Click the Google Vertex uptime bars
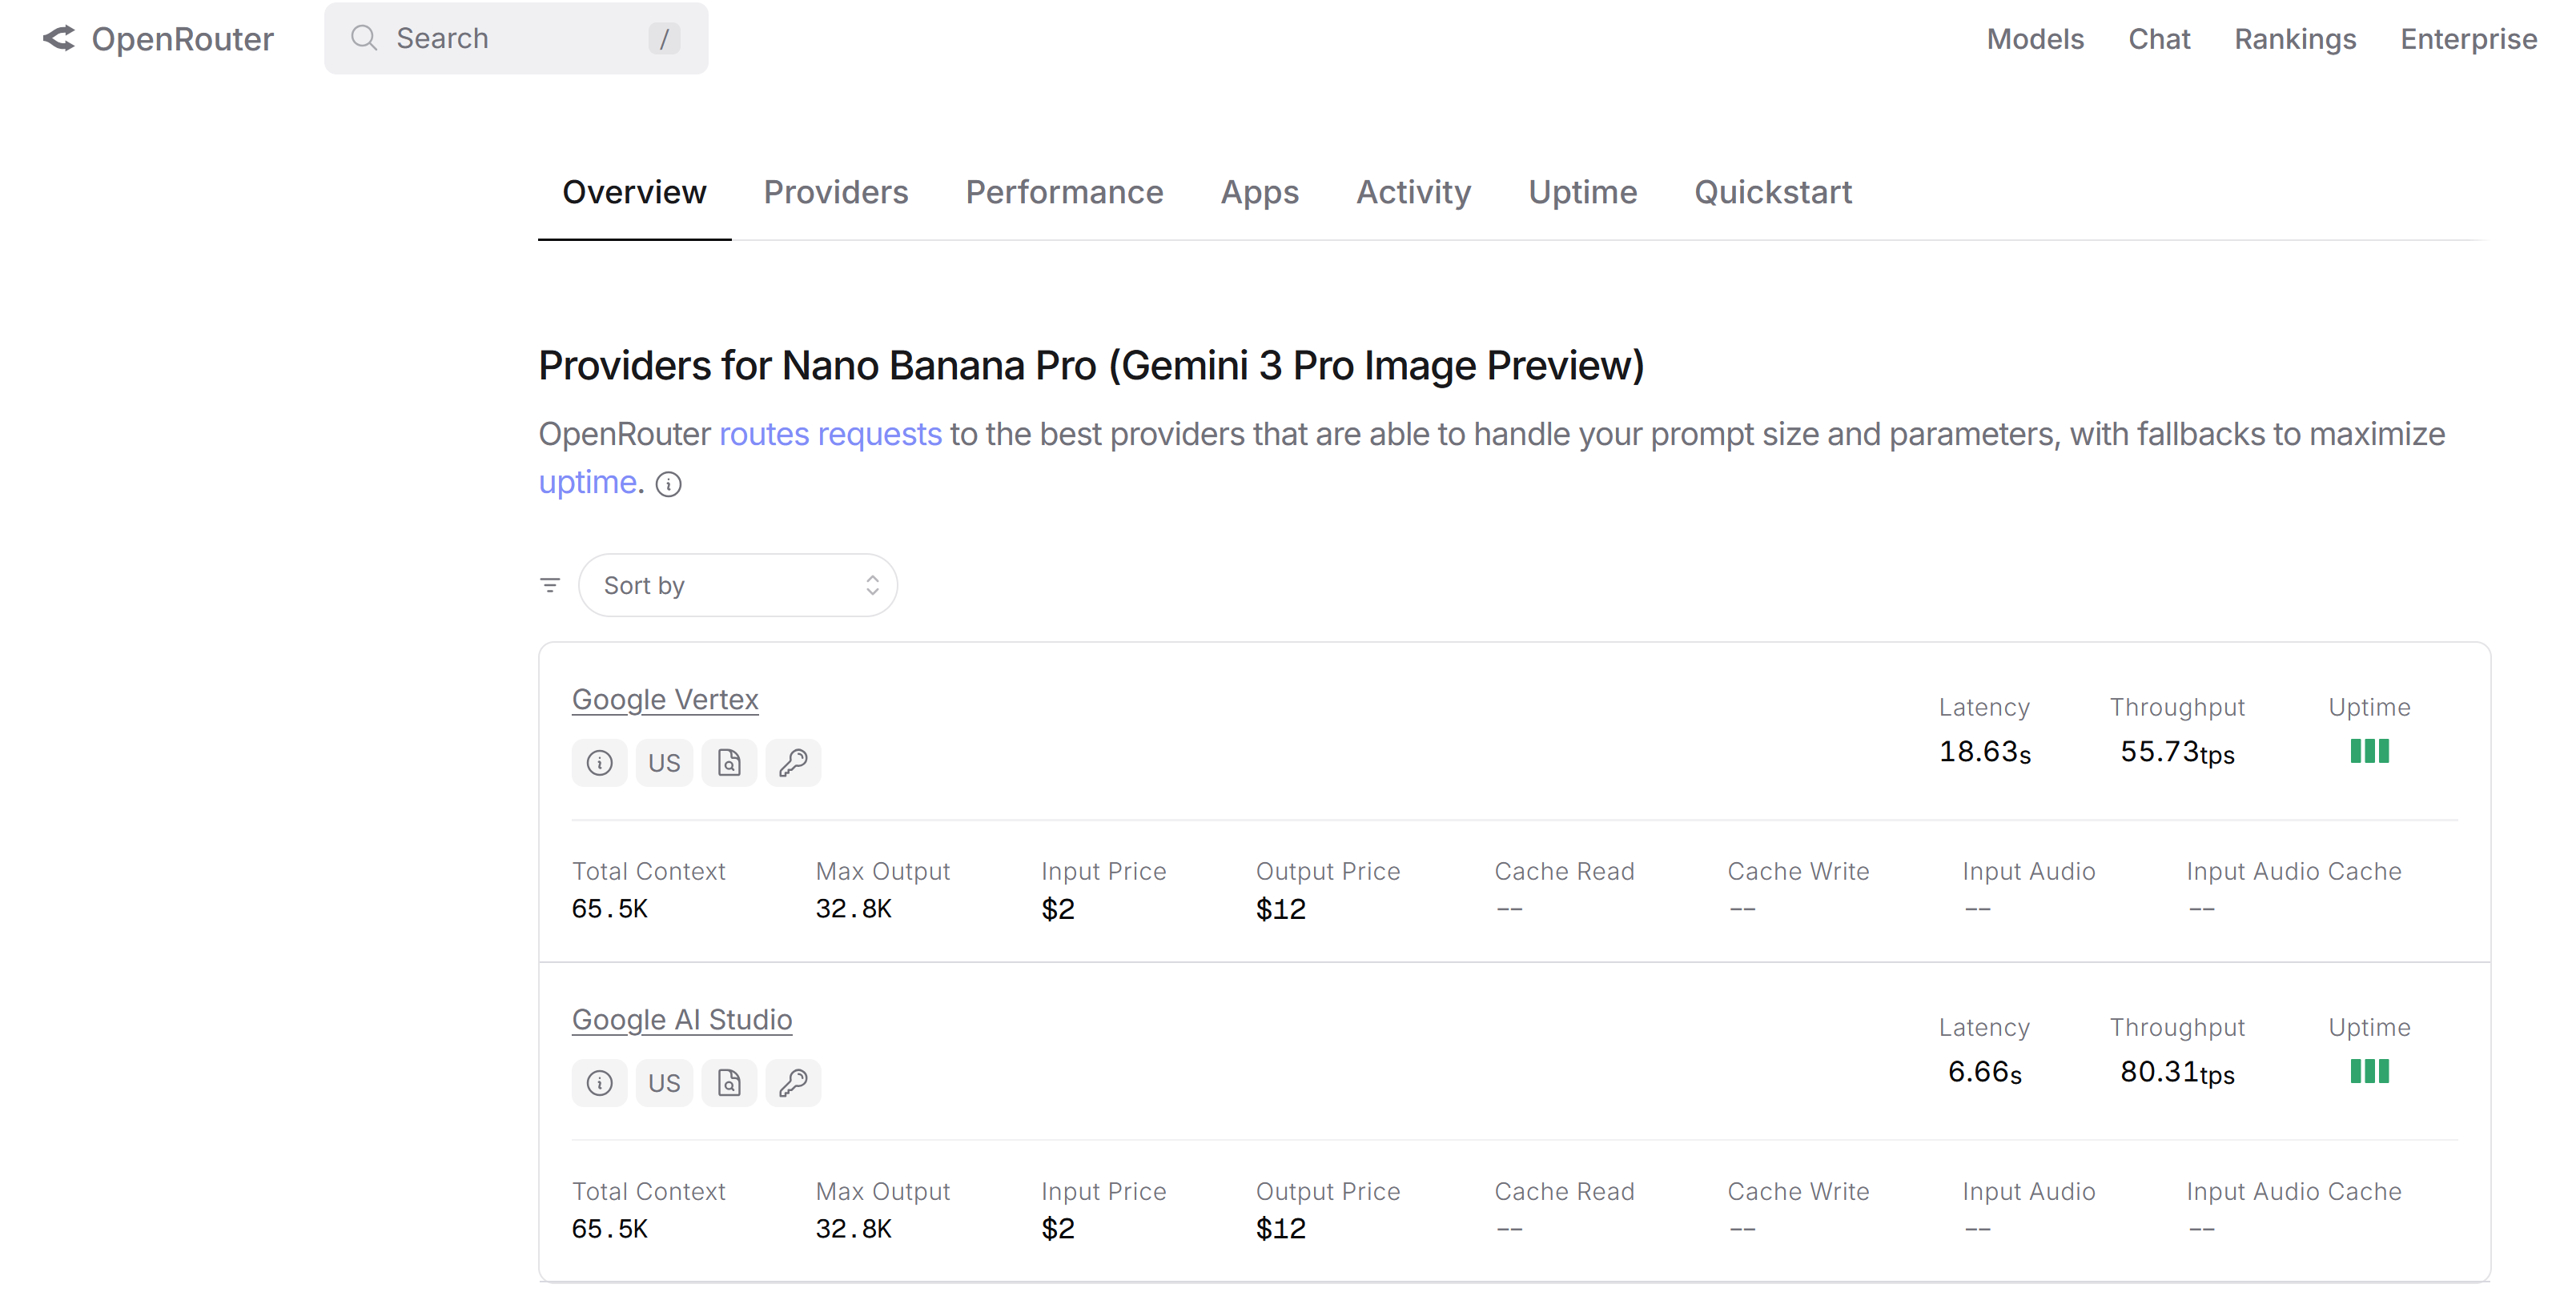This screenshot has height=1316, width=2576. 2369,751
